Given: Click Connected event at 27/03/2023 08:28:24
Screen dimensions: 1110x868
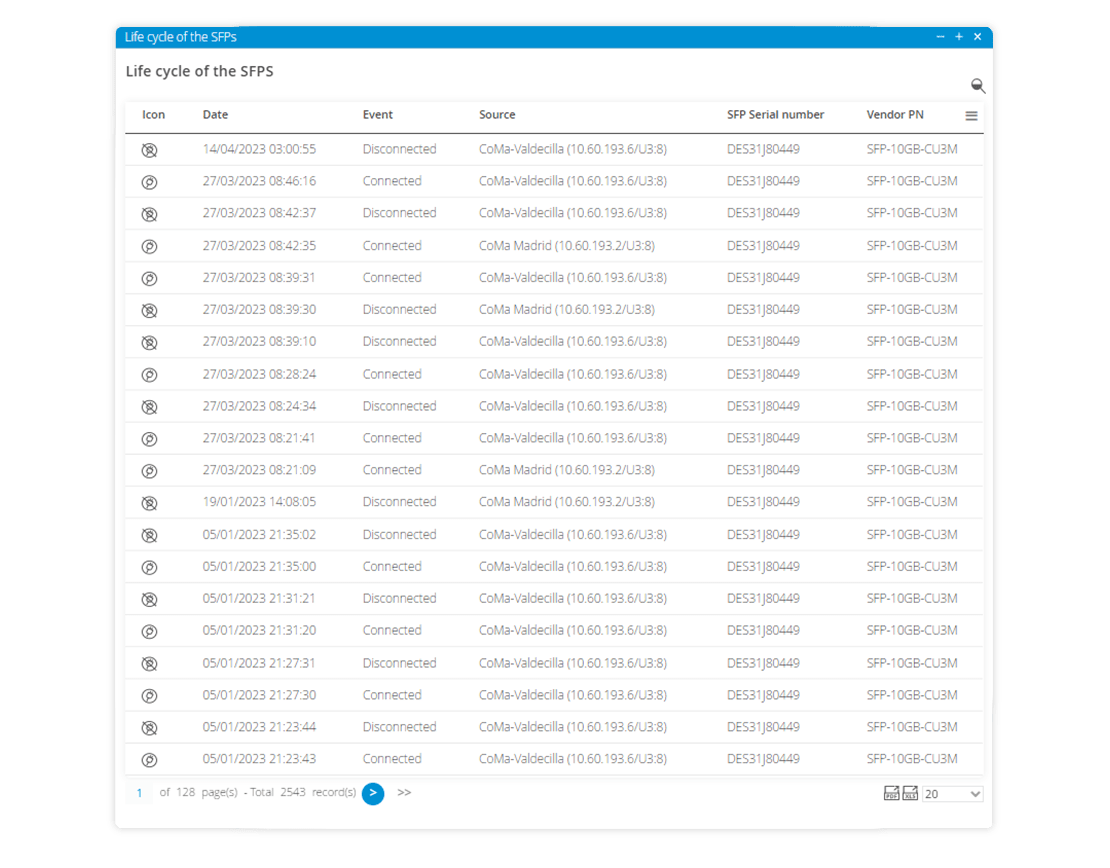Looking at the screenshot, I should [392, 374].
